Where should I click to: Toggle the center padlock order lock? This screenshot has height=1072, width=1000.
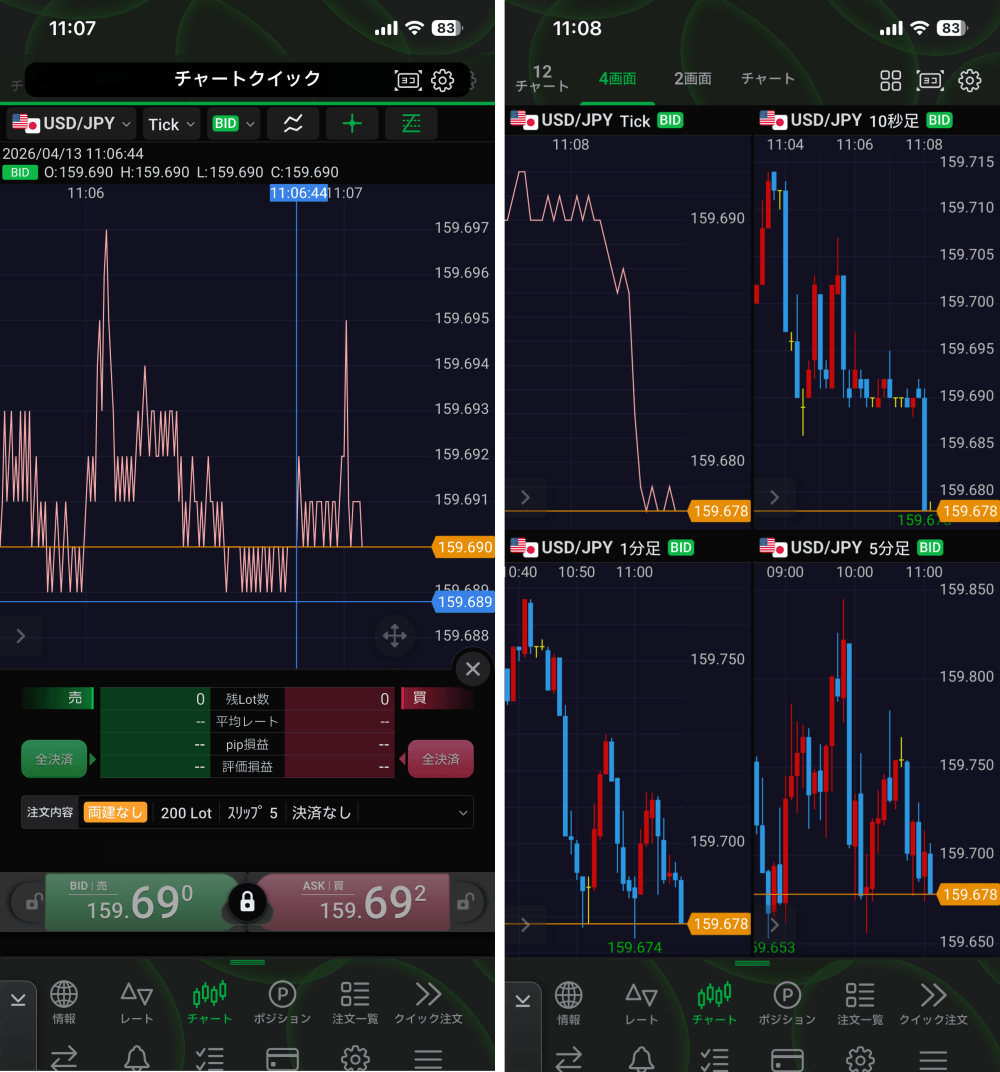coord(247,903)
